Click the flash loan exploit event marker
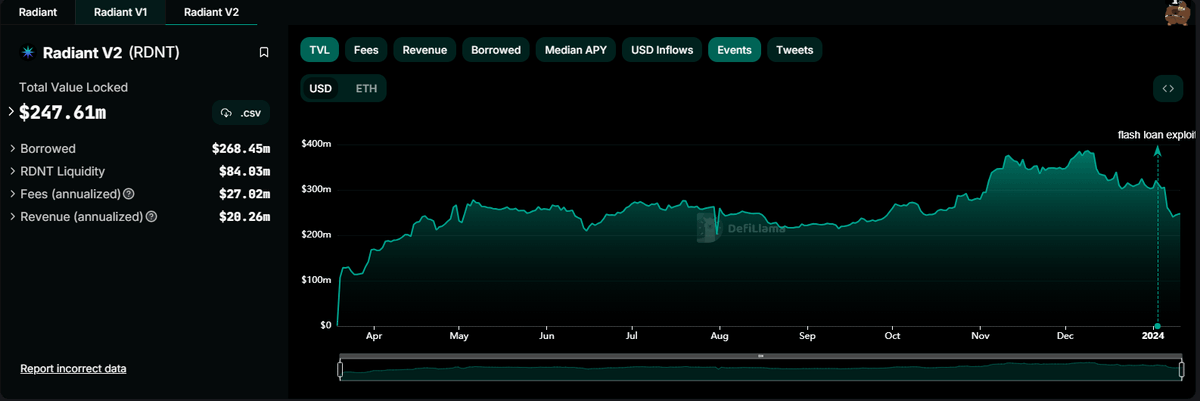Image resolution: width=1200 pixels, height=401 pixels. [1158, 326]
